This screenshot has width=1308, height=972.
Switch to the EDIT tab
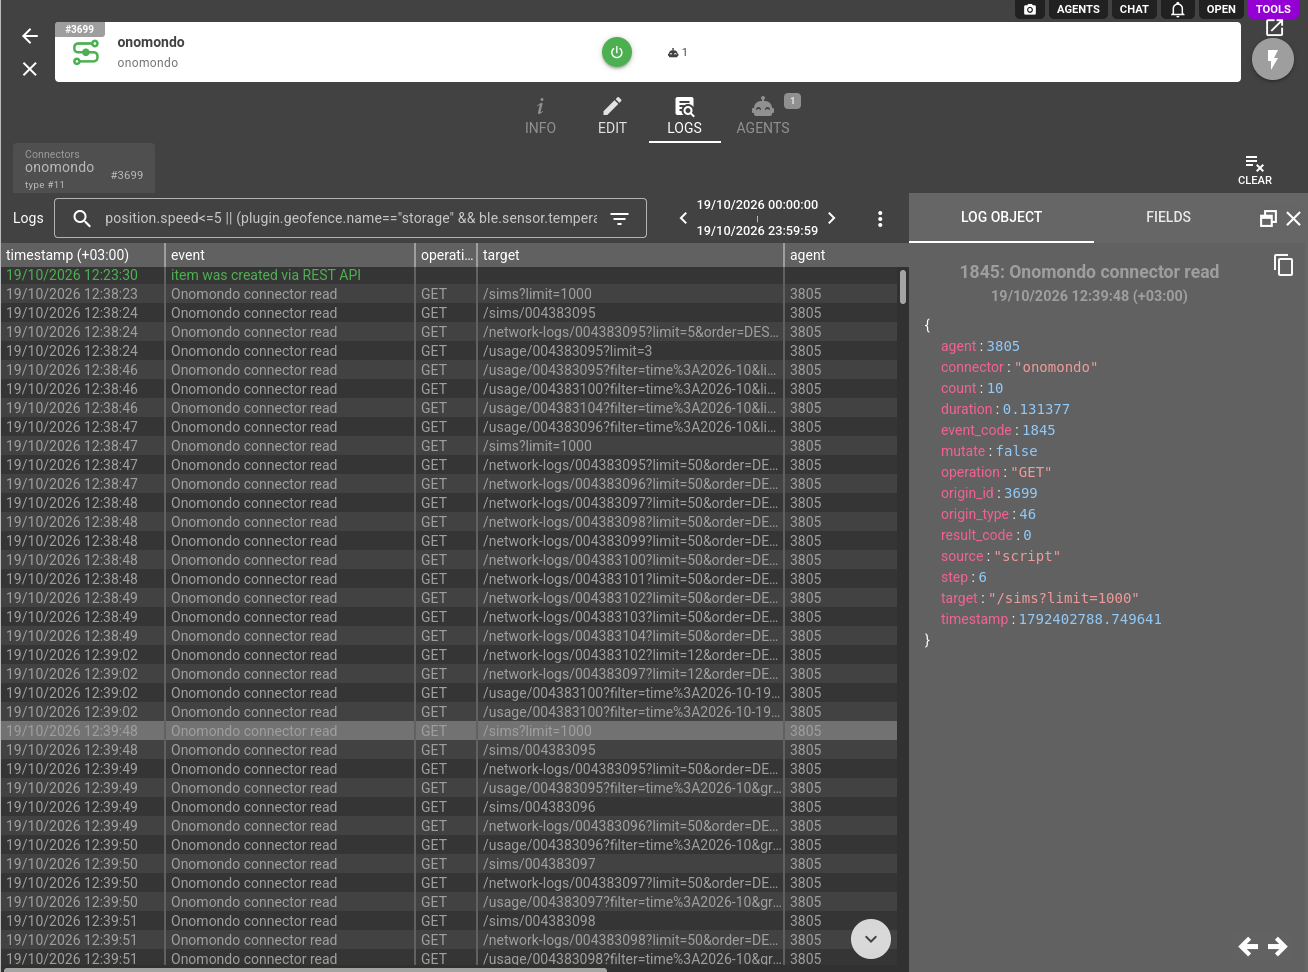[612, 116]
